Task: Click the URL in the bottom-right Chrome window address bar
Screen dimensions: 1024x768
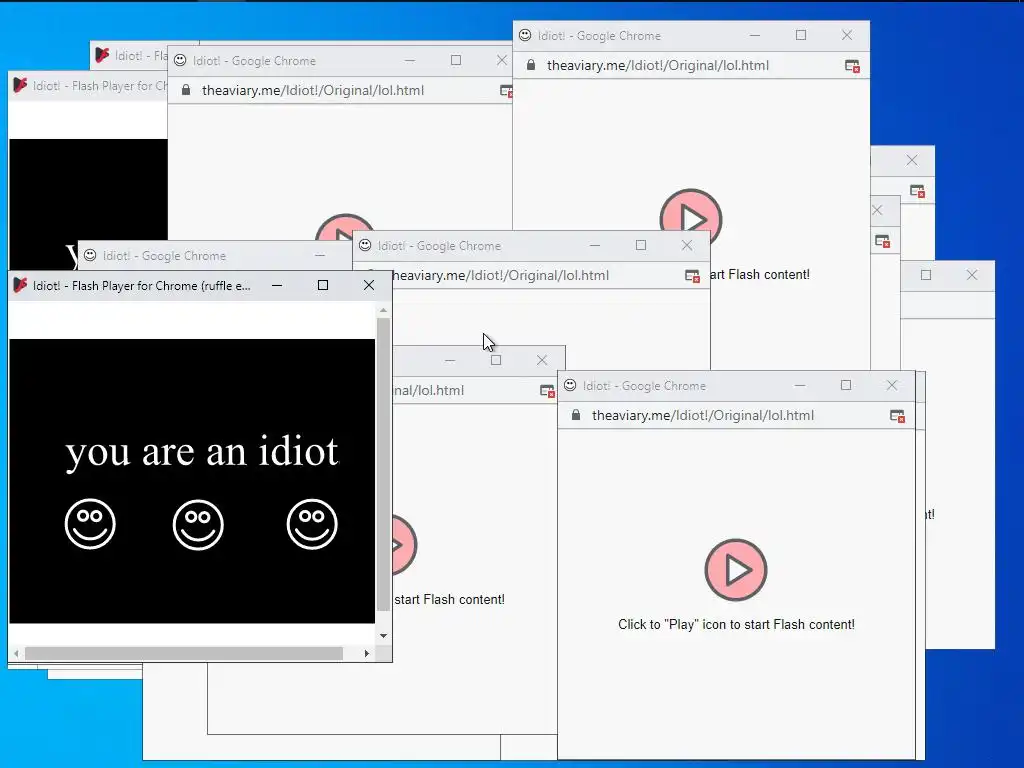Action: click(x=703, y=415)
